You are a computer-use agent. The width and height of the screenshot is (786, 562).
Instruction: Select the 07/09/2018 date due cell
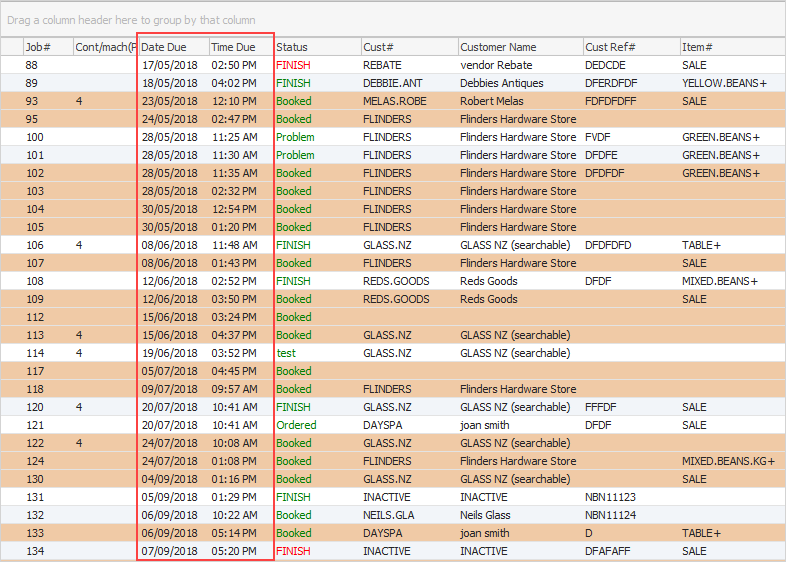[x=170, y=551]
